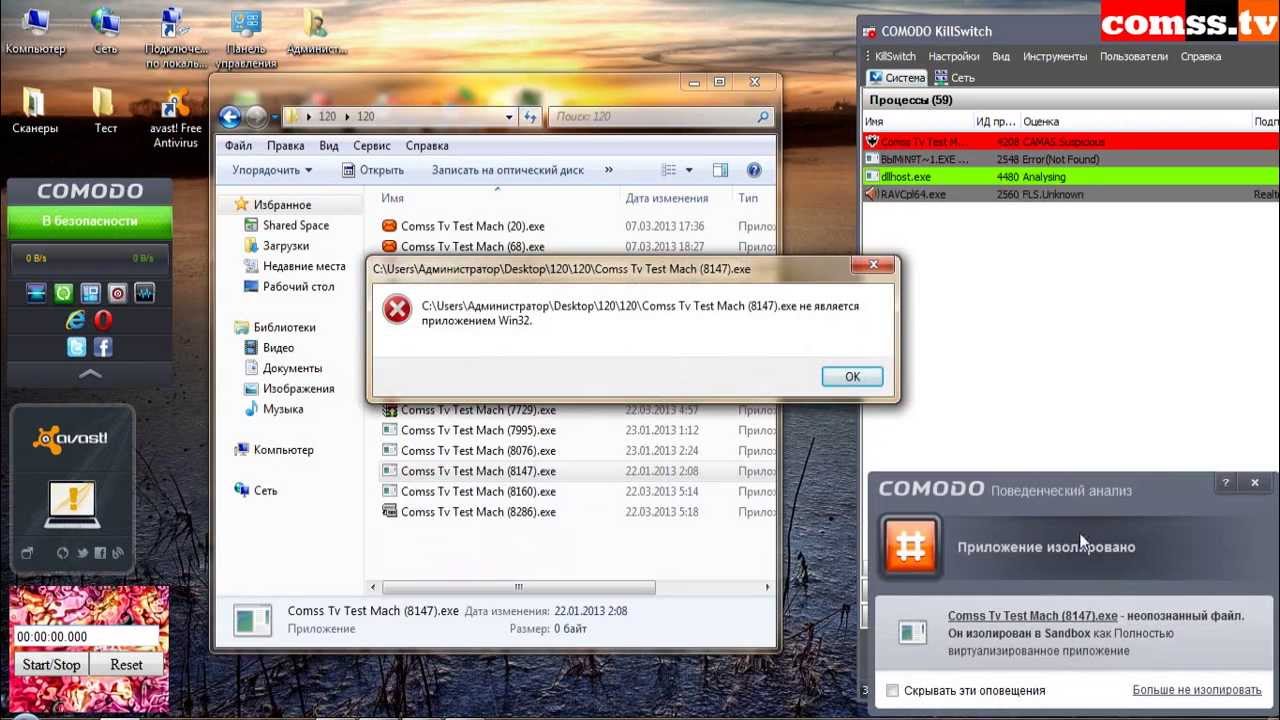Click scan icon in COMODO widget
The width and height of the screenshot is (1280, 720).
[x=36, y=293]
